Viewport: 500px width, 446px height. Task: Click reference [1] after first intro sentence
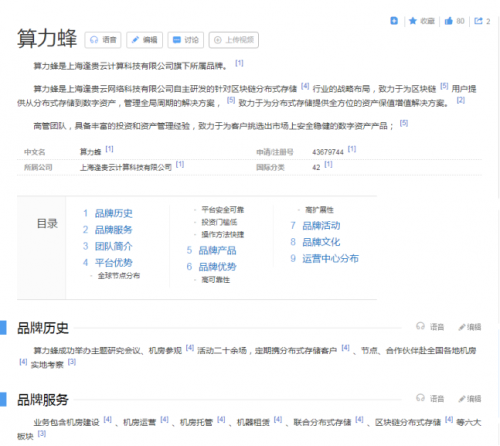[239, 63]
